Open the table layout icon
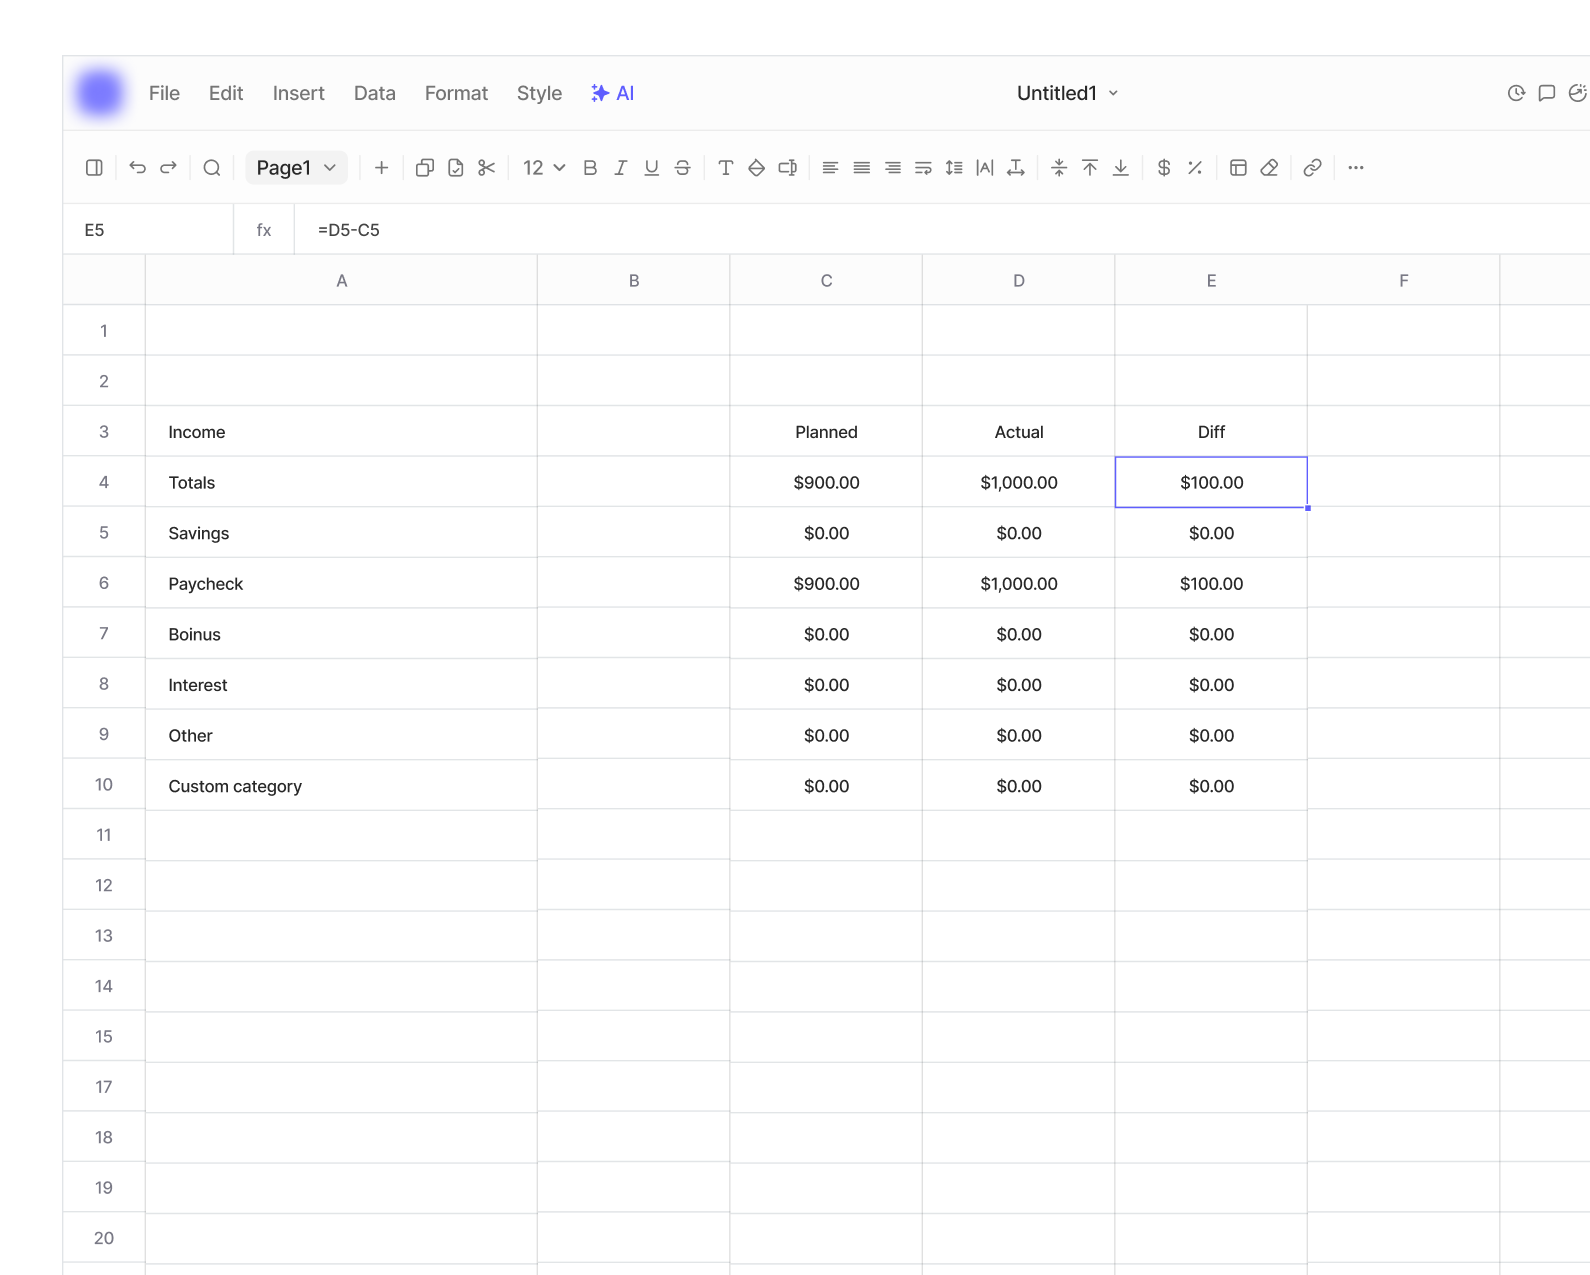Image resolution: width=1590 pixels, height=1275 pixels. click(x=1238, y=168)
